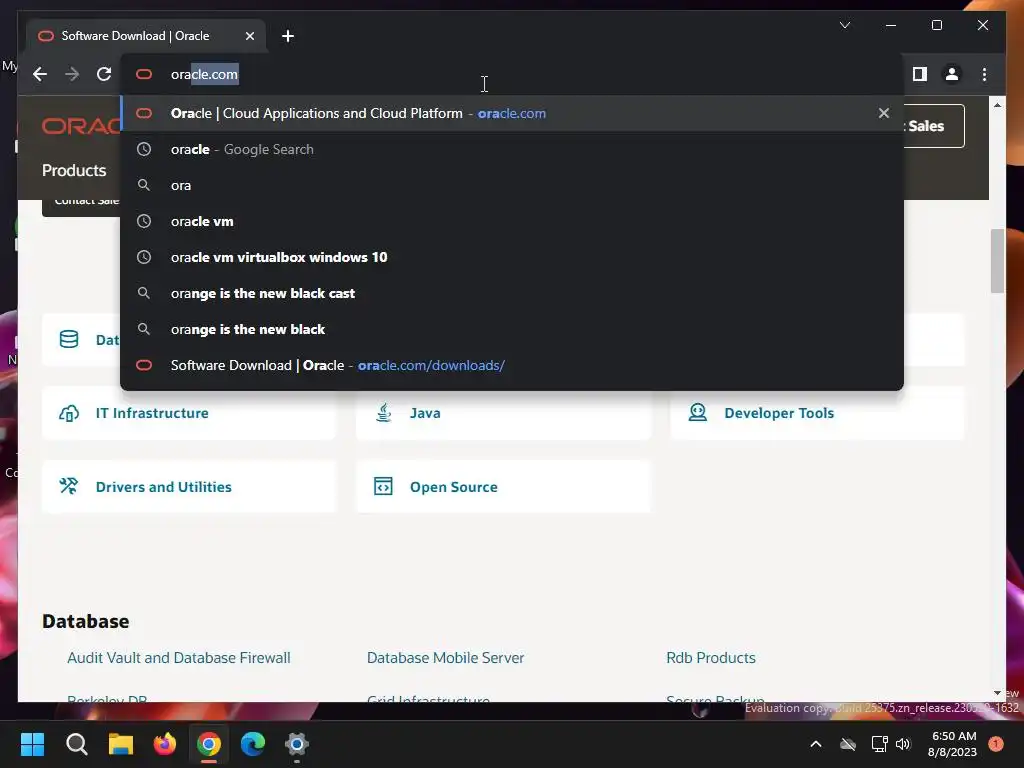Open the Rdb Products link

point(711,658)
